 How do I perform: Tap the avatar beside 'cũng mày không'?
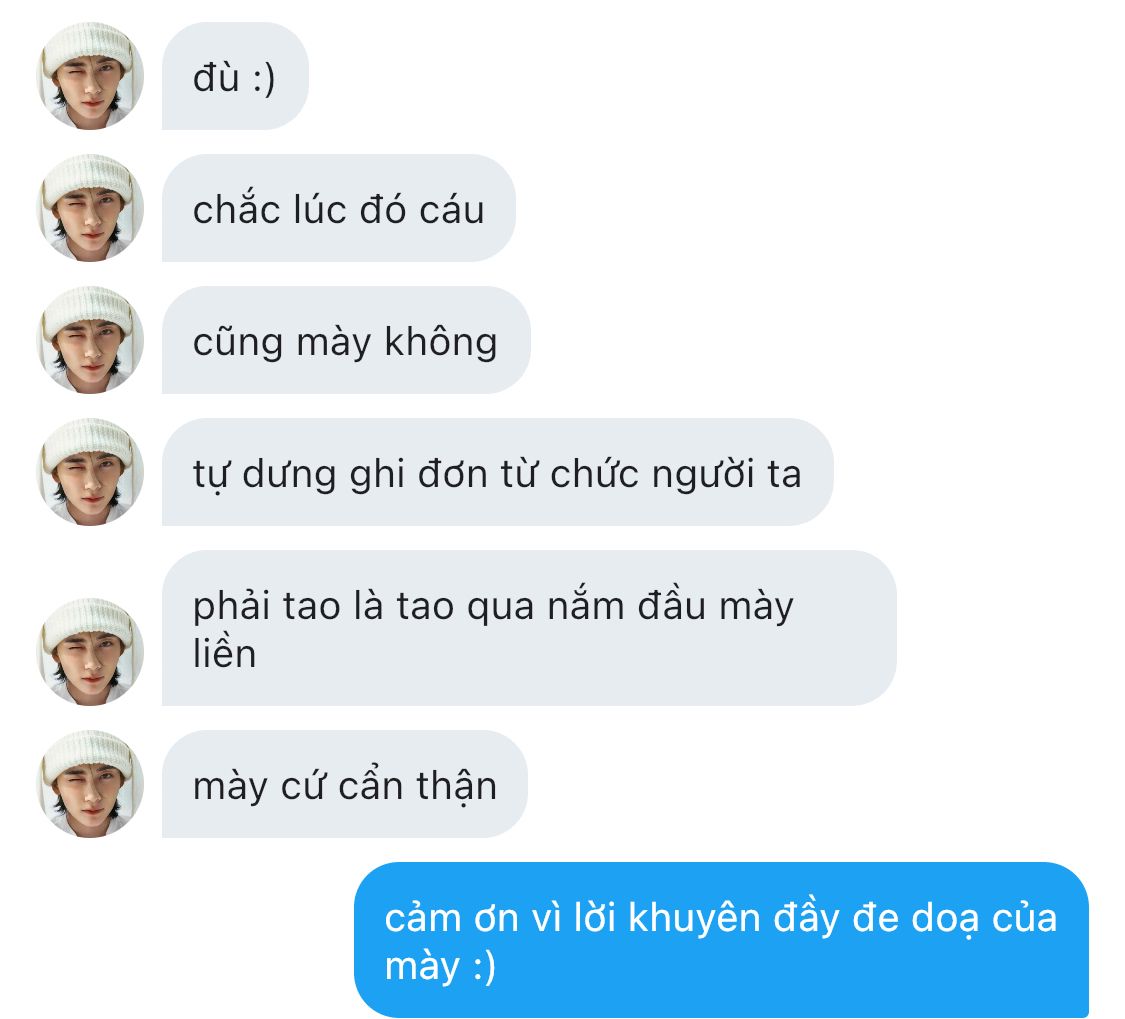(x=90, y=340)
